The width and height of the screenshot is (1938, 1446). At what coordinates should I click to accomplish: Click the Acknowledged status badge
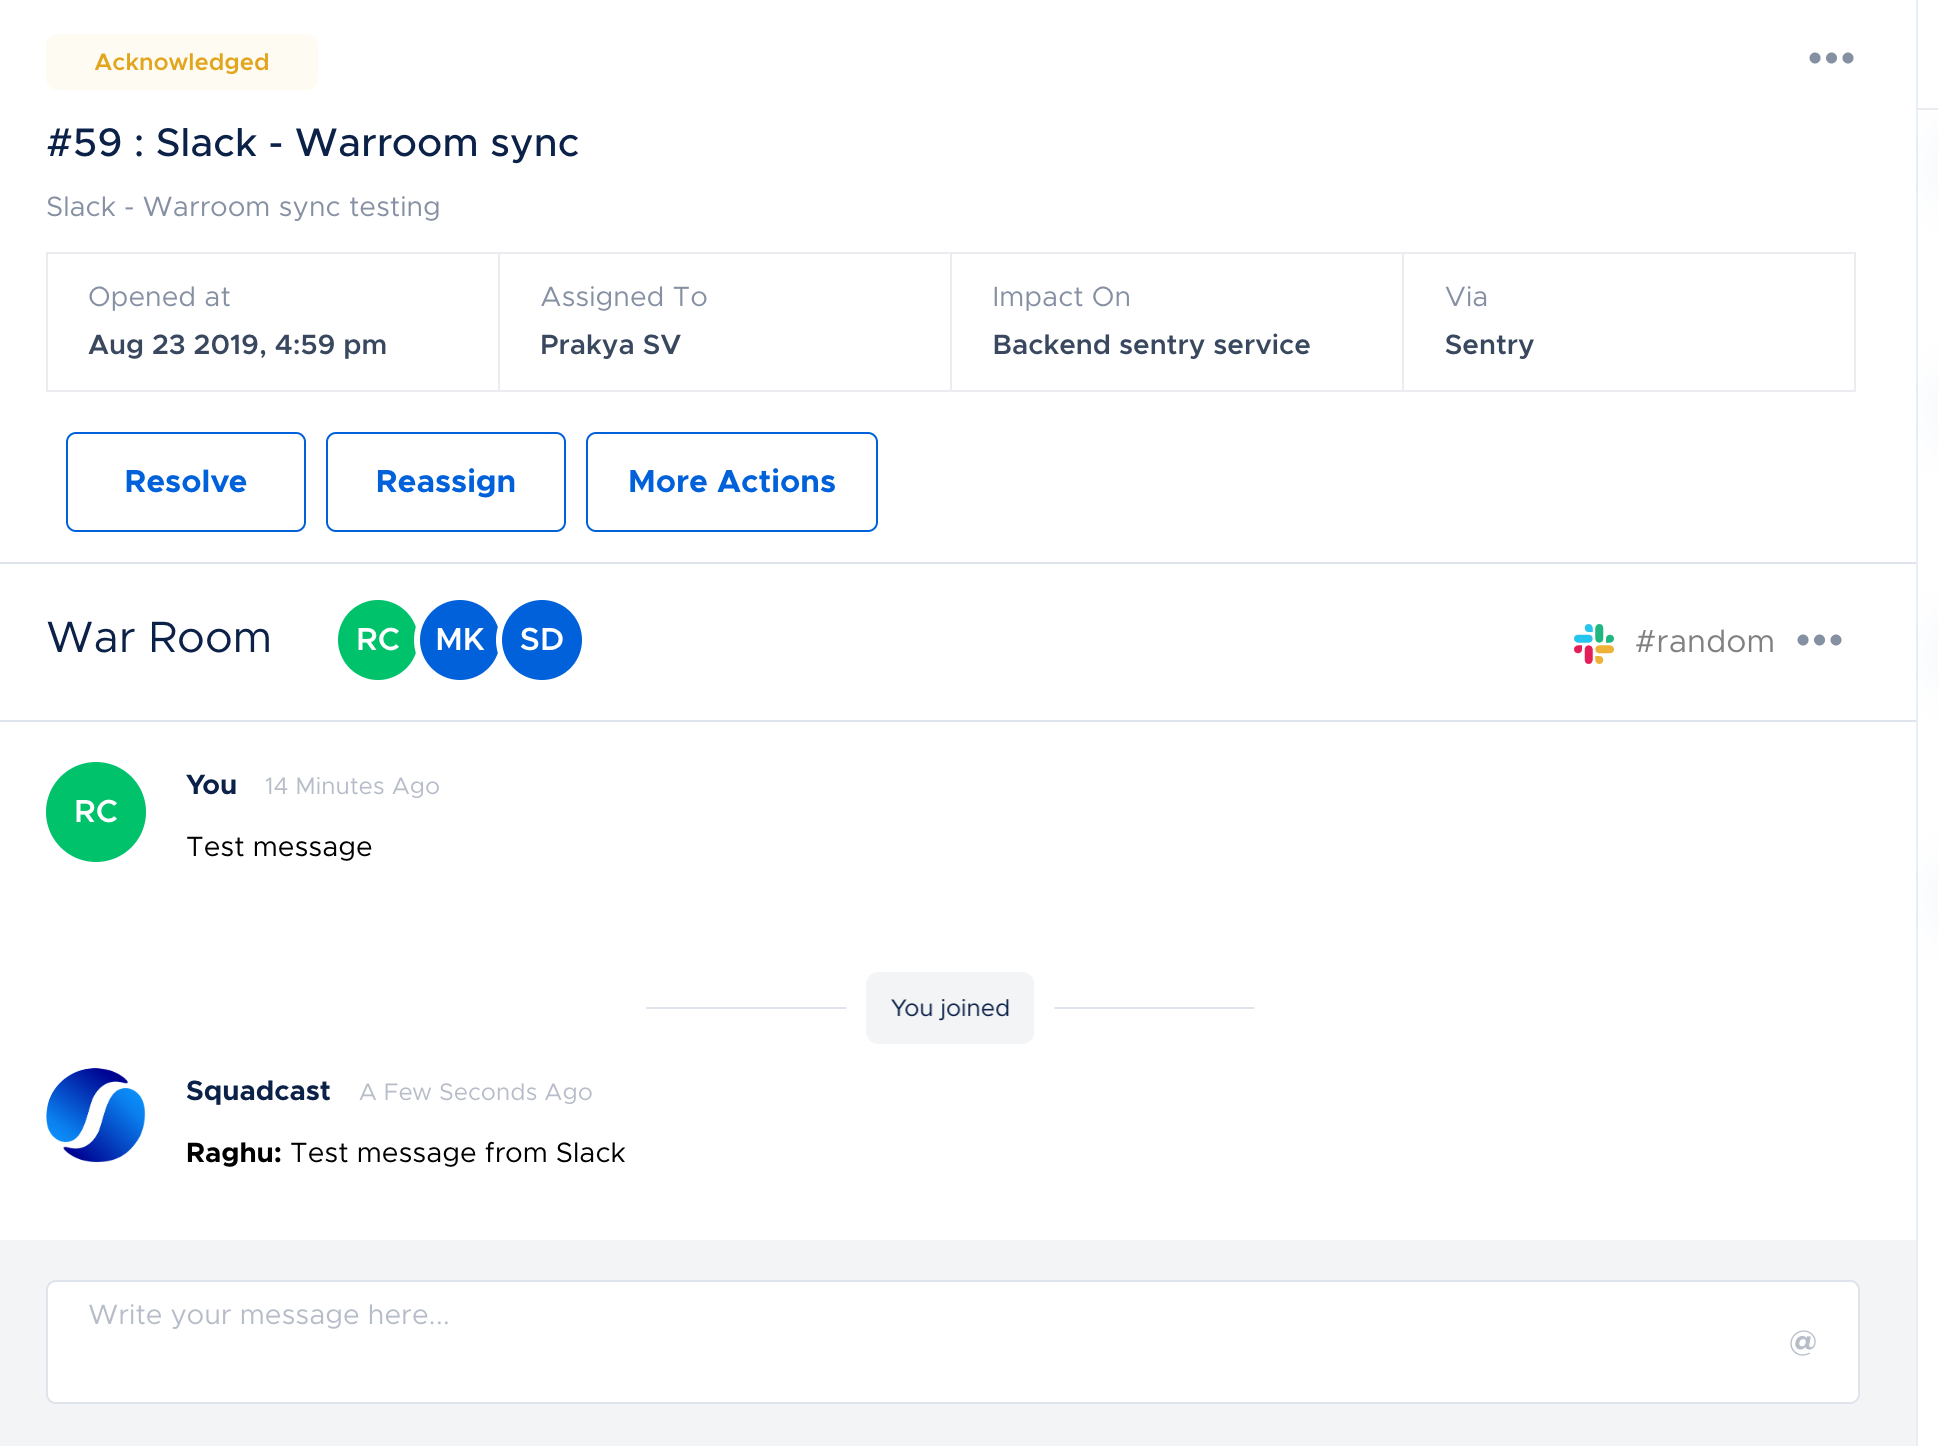pos(182,62)
